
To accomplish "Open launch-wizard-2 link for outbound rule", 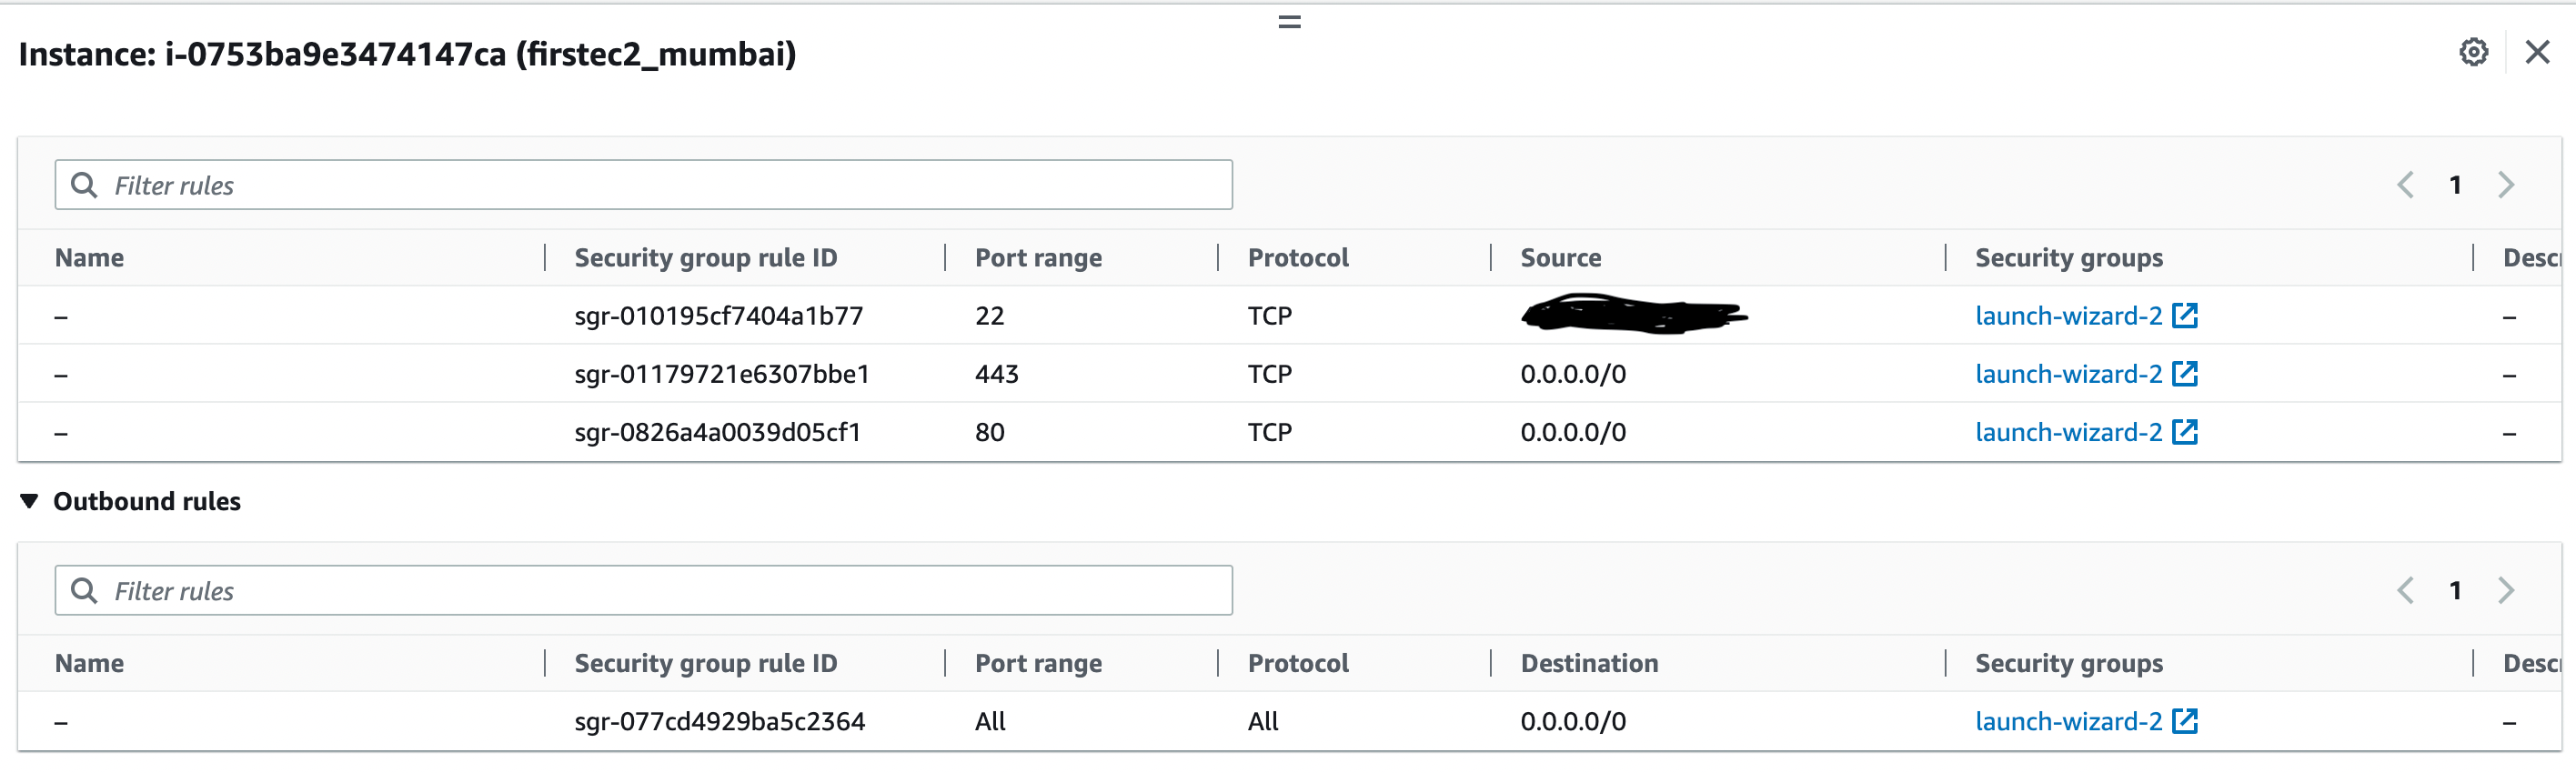I will (2068, 721).
